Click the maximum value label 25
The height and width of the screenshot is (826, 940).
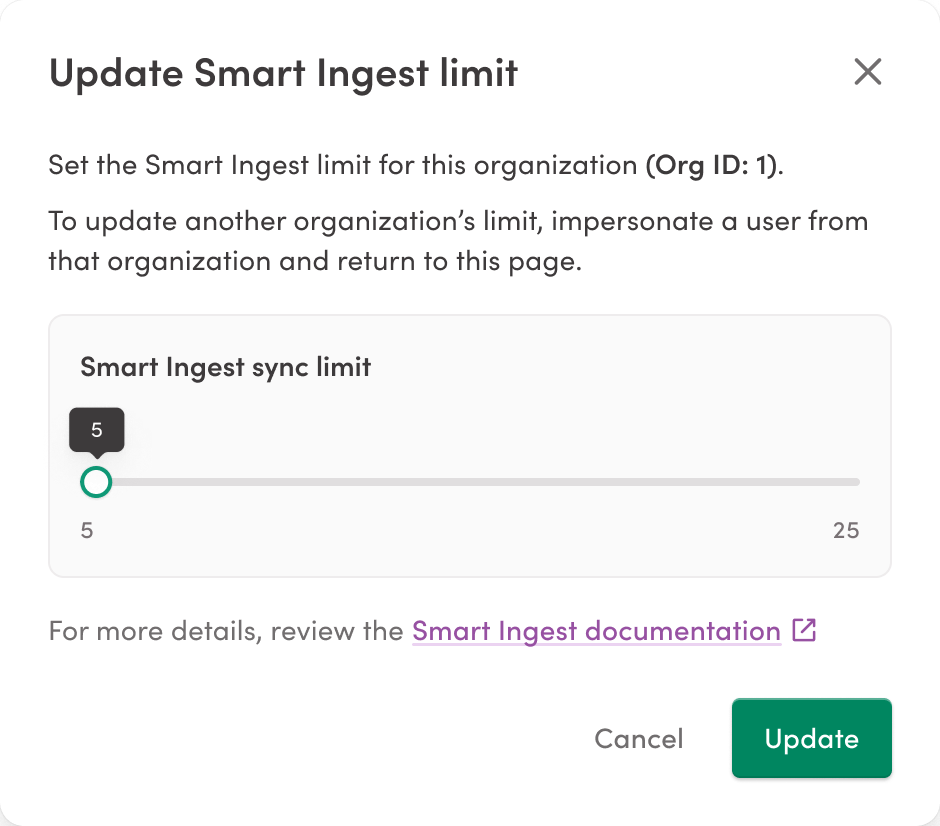point(846,530)
